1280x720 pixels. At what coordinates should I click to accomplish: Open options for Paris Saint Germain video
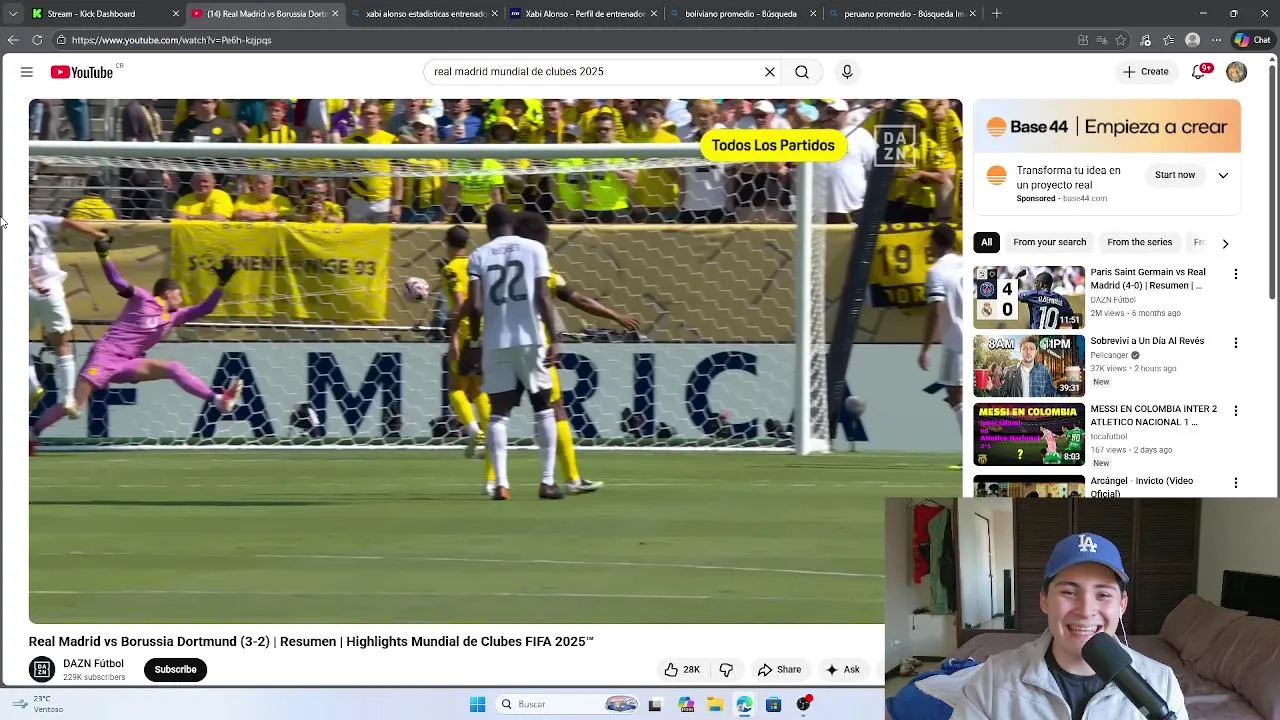[1236, 274]
